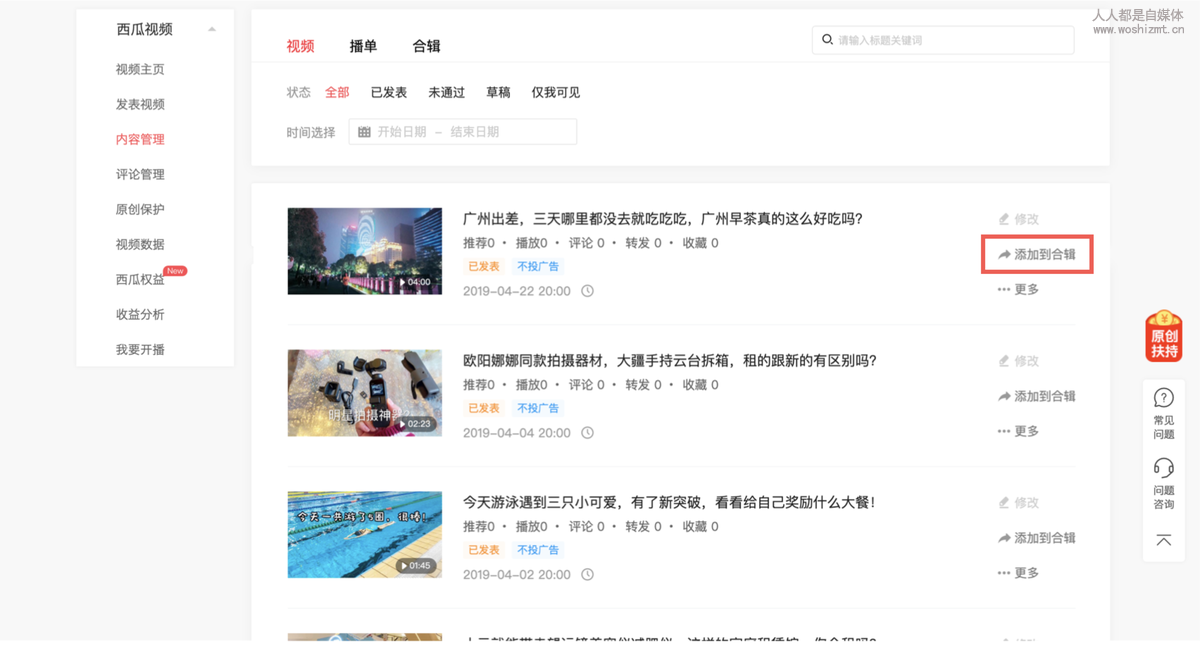Select 内容管理 in the sidebar
Viewport: 1200px width, 645px height.
[140, 139]
